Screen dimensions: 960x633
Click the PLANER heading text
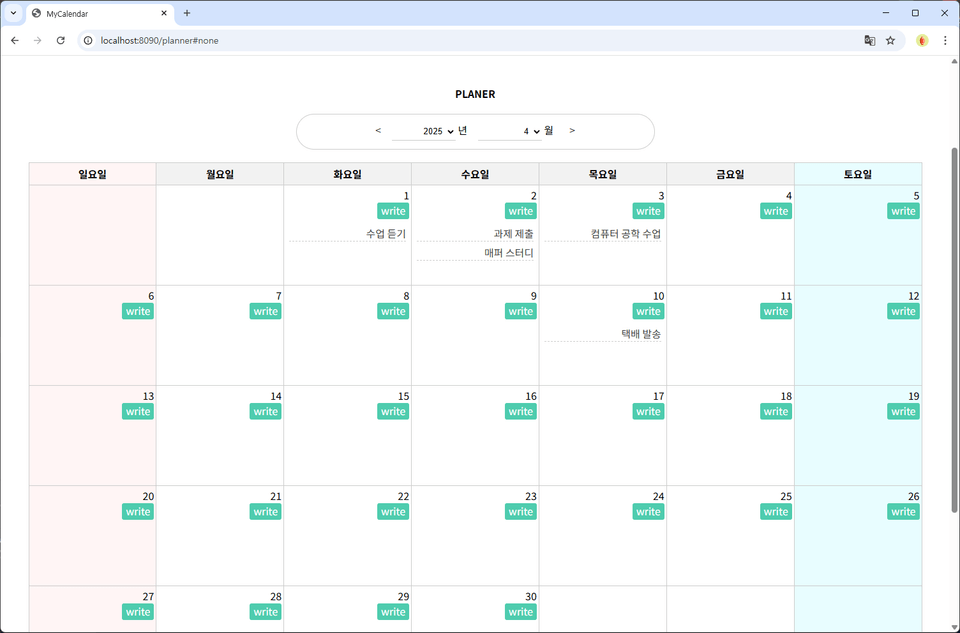(475, 94)
